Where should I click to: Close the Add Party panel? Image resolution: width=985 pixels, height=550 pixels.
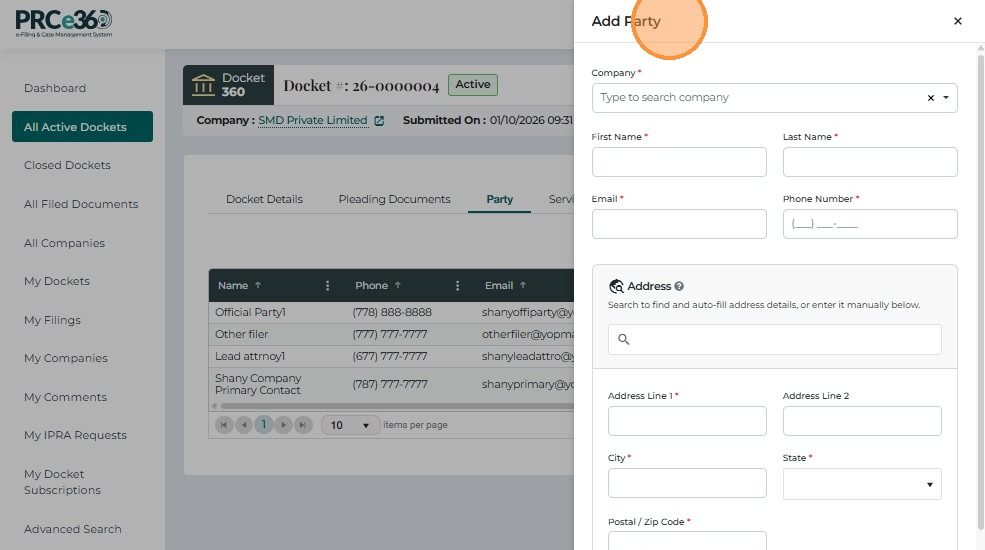coord(957,21)
